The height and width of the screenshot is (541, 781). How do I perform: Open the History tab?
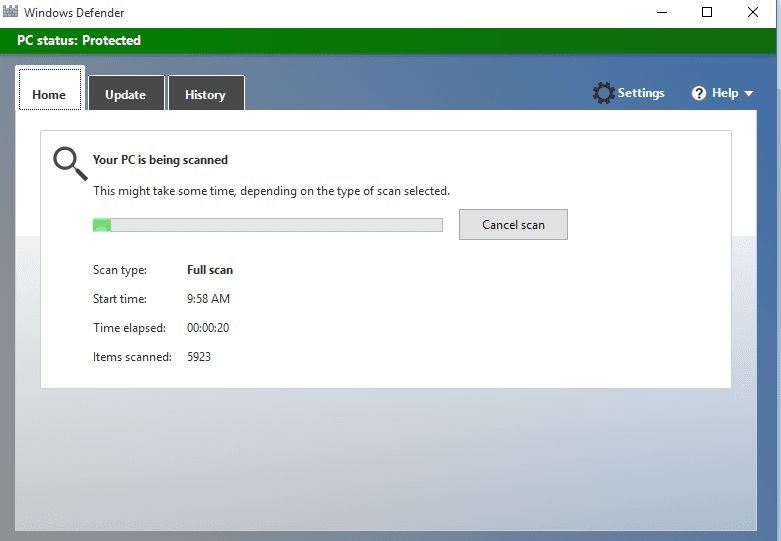pyautogui.click(x=205, y=95)
